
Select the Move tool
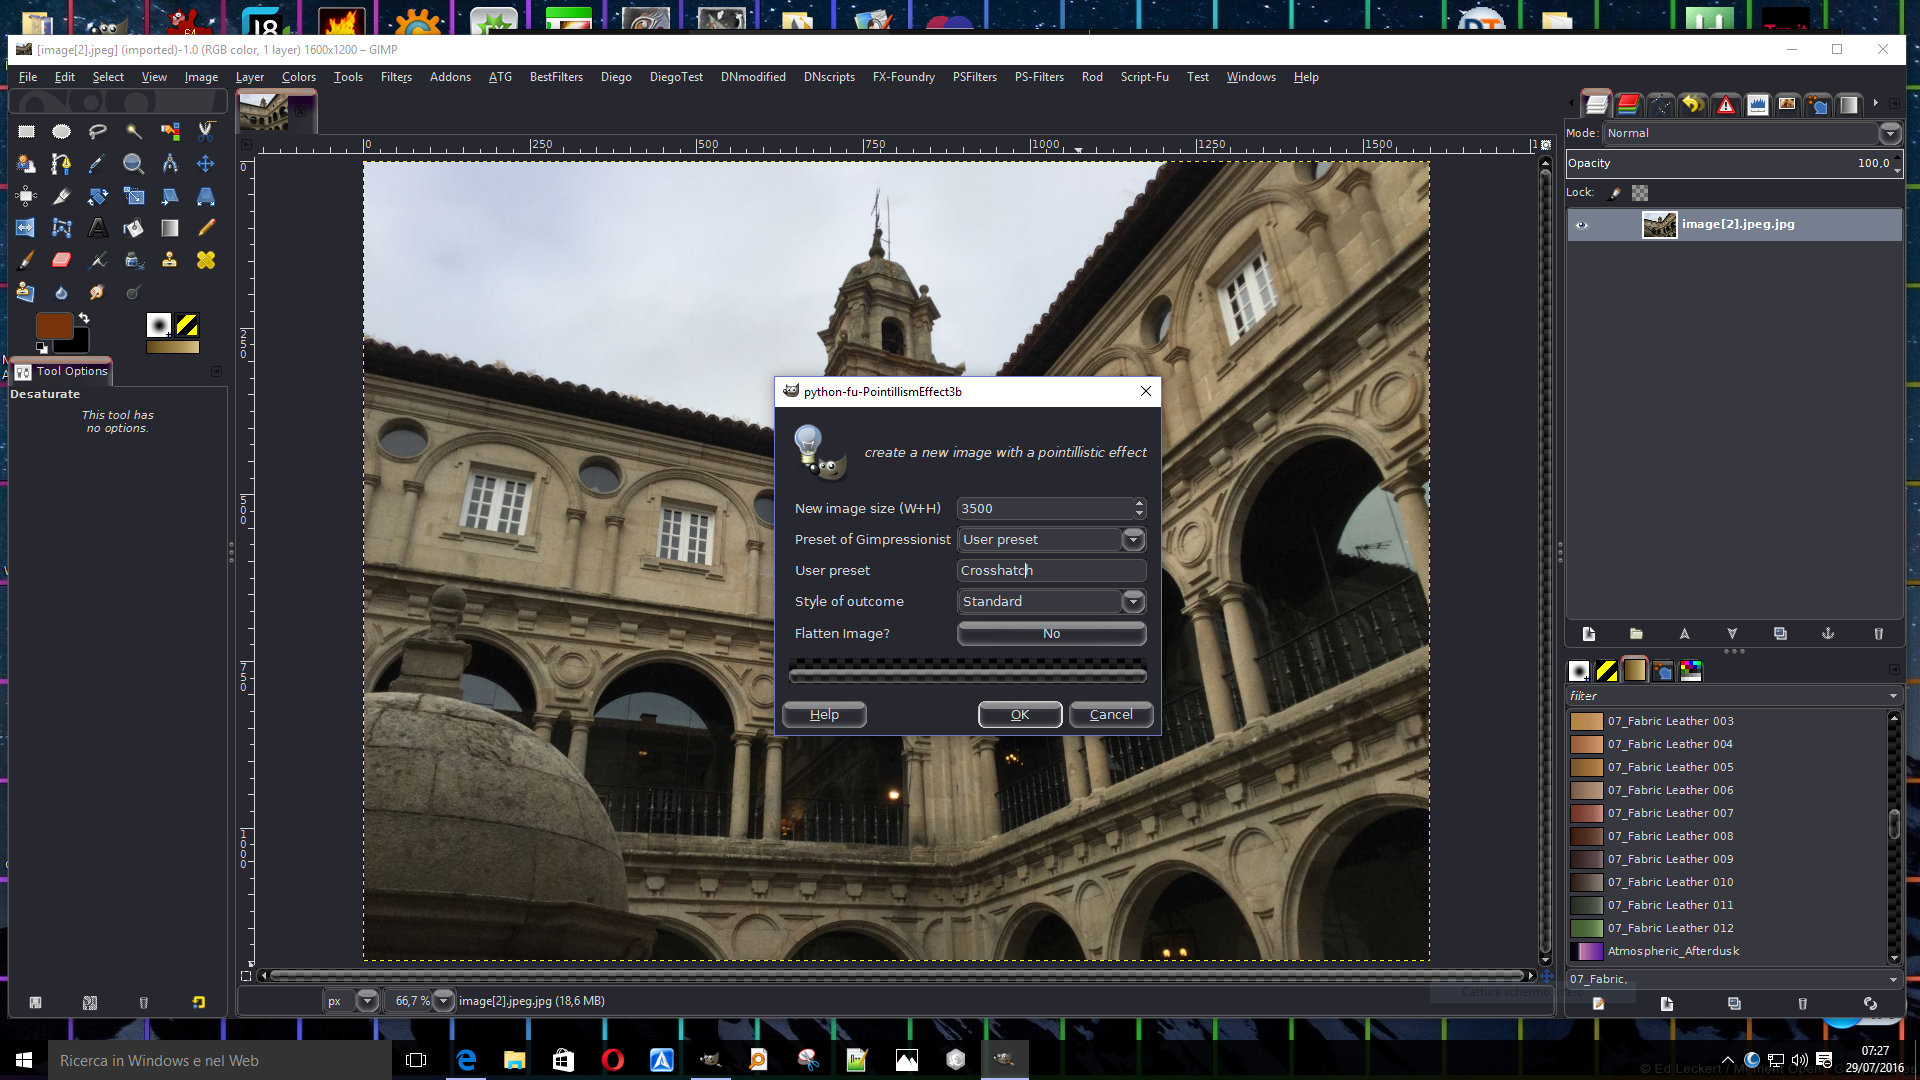[x=206, y=163]
